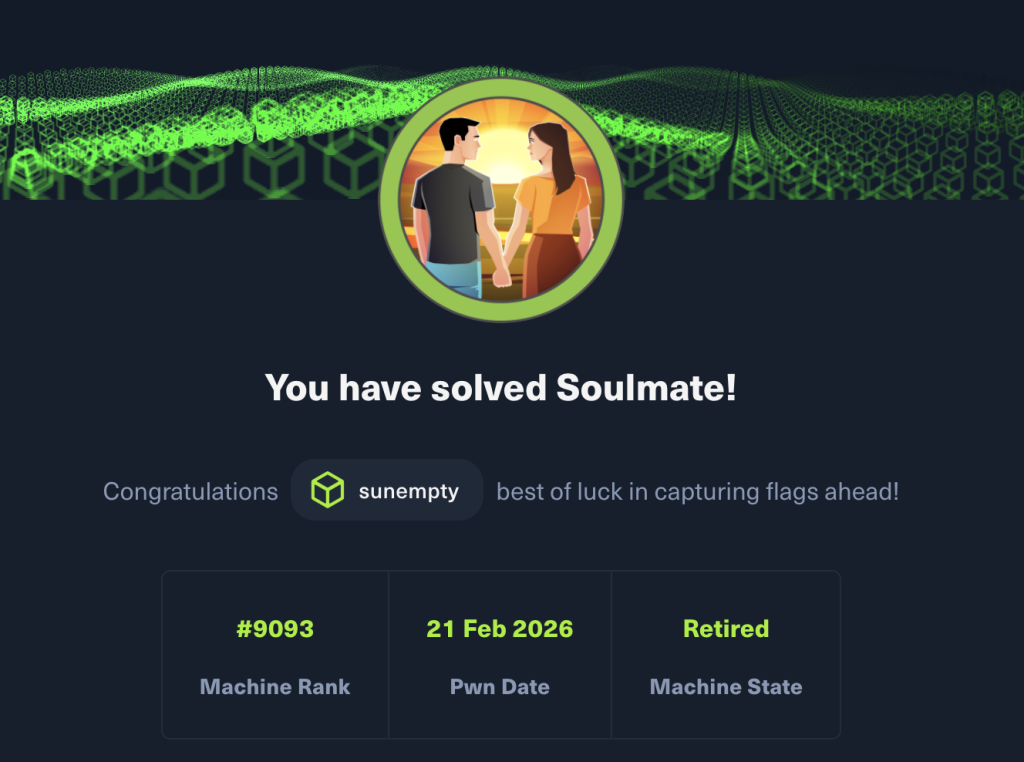1024x762 pixels.
Task: Select the 21 Feb 2026 date value
Action: (x=500, y=629)
